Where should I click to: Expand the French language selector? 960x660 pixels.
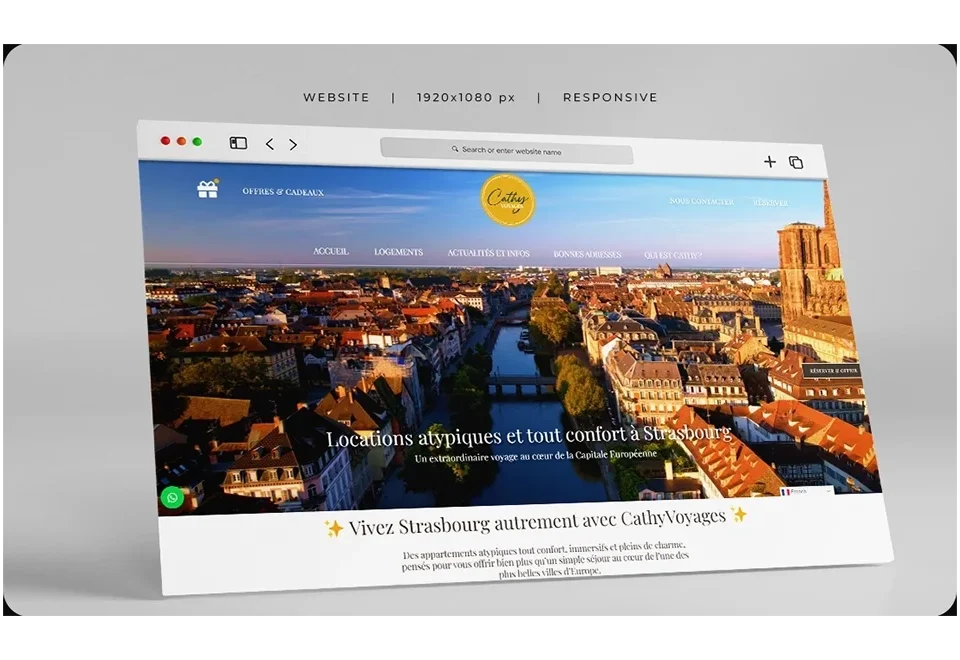(806, 491)
